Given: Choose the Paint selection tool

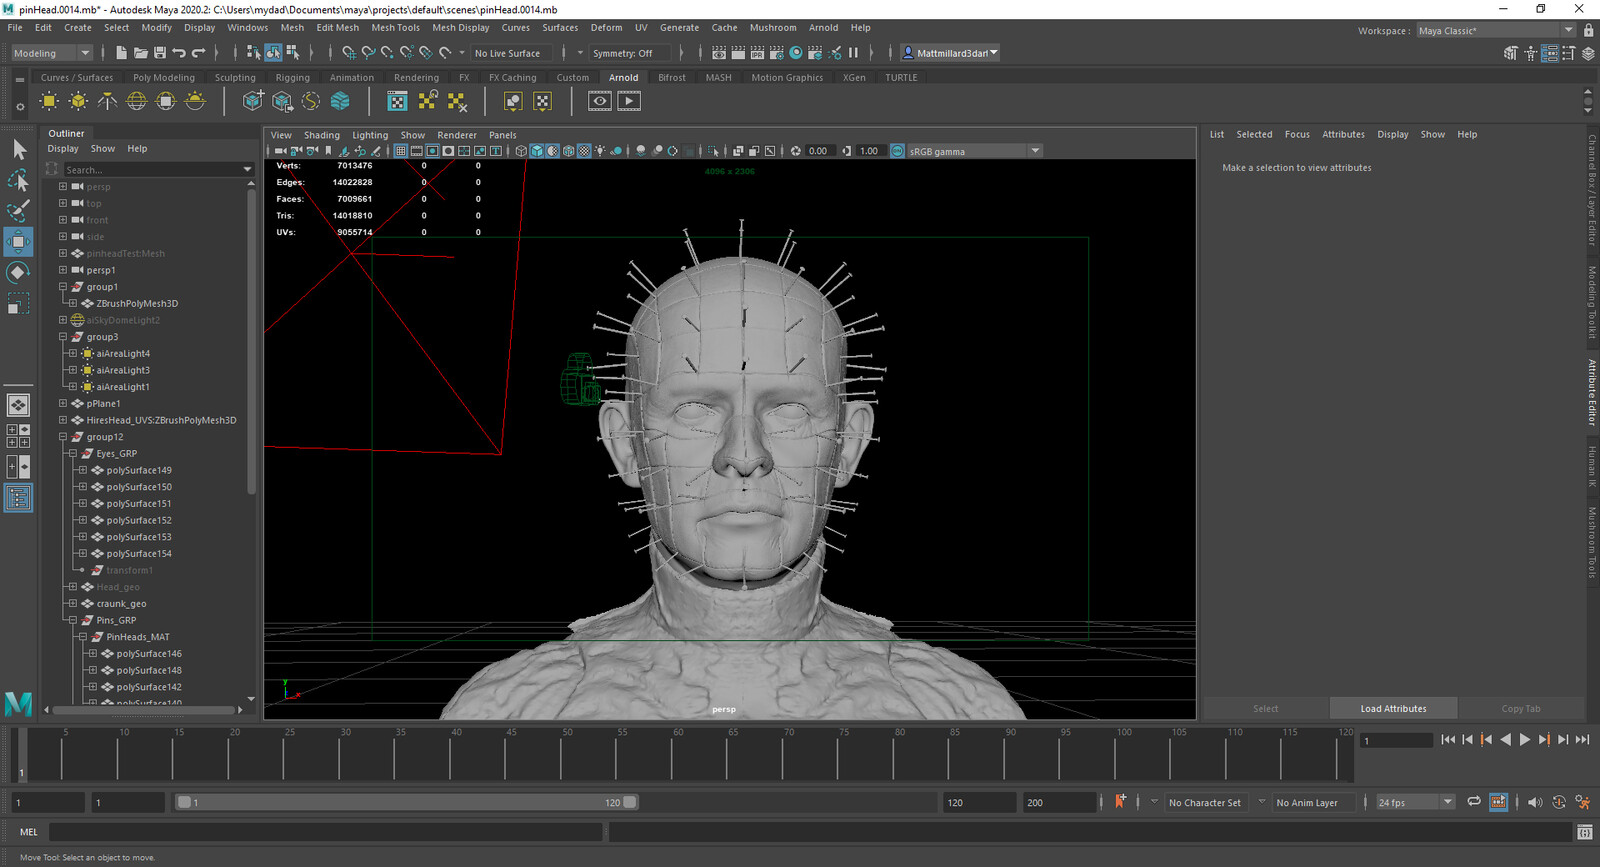Looking at the screenshot, I should (19, 211).
